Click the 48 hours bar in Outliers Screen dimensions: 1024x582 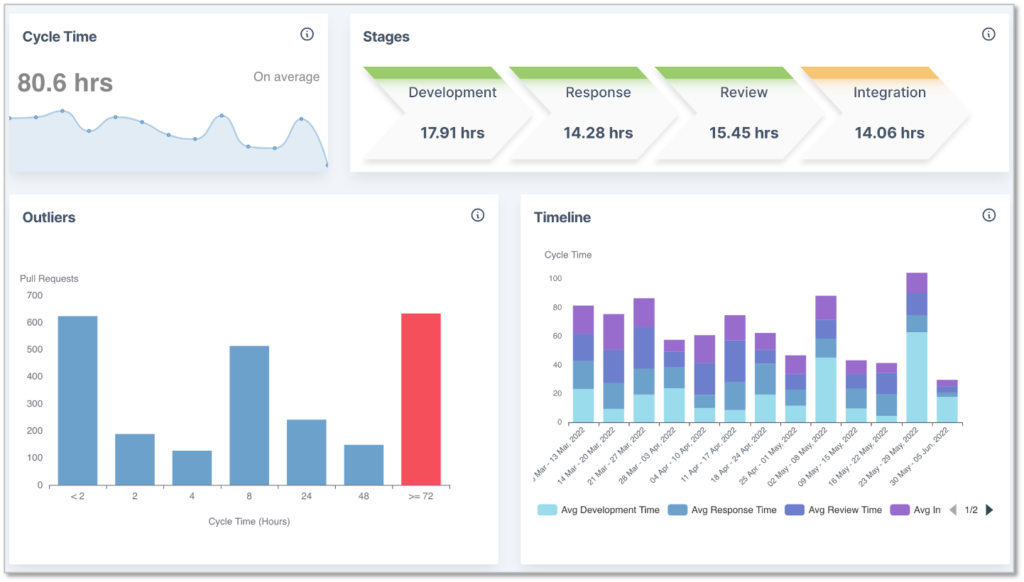coord(364,465)
